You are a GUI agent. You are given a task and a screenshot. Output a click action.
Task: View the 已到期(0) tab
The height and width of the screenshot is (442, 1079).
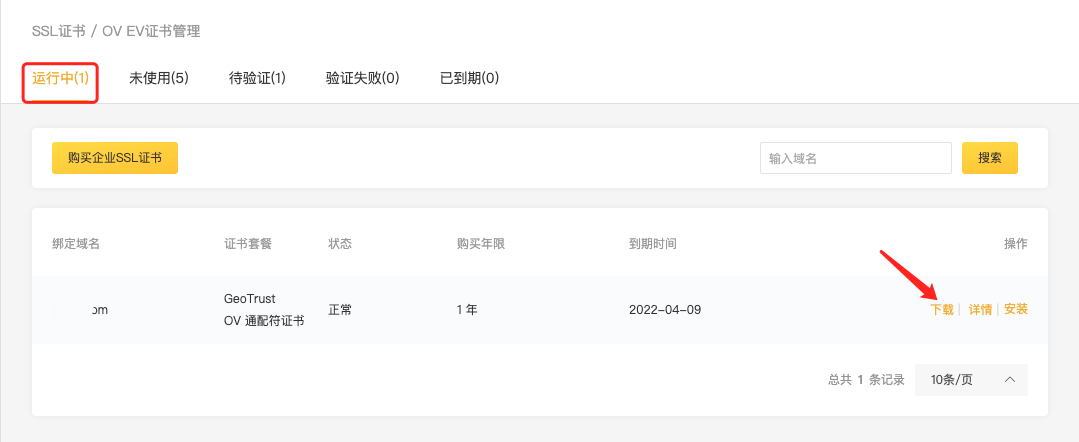pyautogui.click(x=469, y=79)
